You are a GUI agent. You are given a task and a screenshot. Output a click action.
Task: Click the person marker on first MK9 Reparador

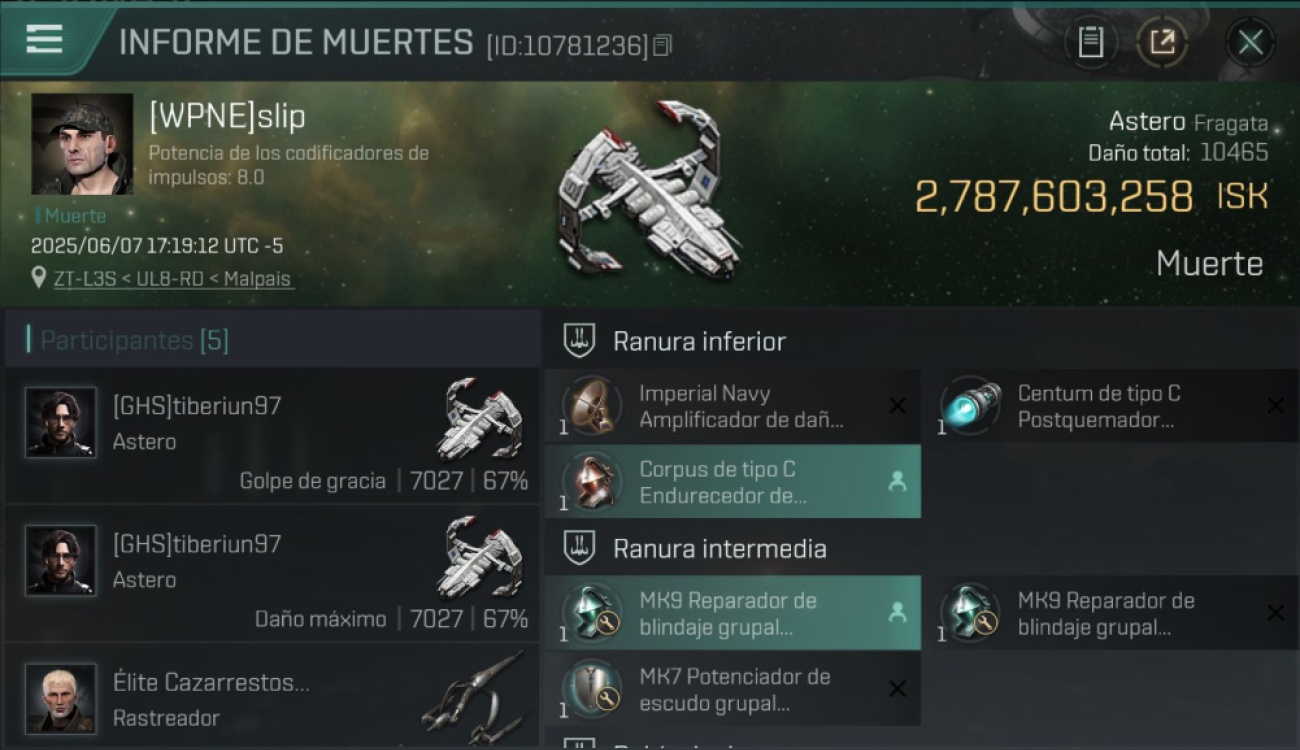[x=897, y=613]
